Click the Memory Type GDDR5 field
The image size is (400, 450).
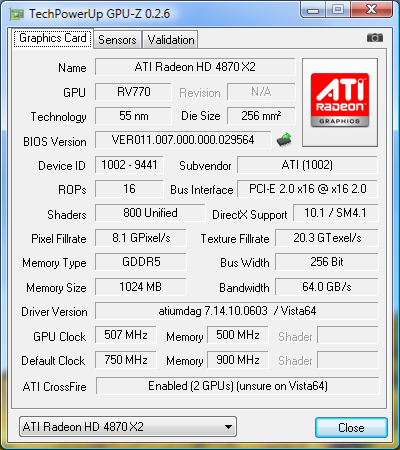click(x=141, y=262)
